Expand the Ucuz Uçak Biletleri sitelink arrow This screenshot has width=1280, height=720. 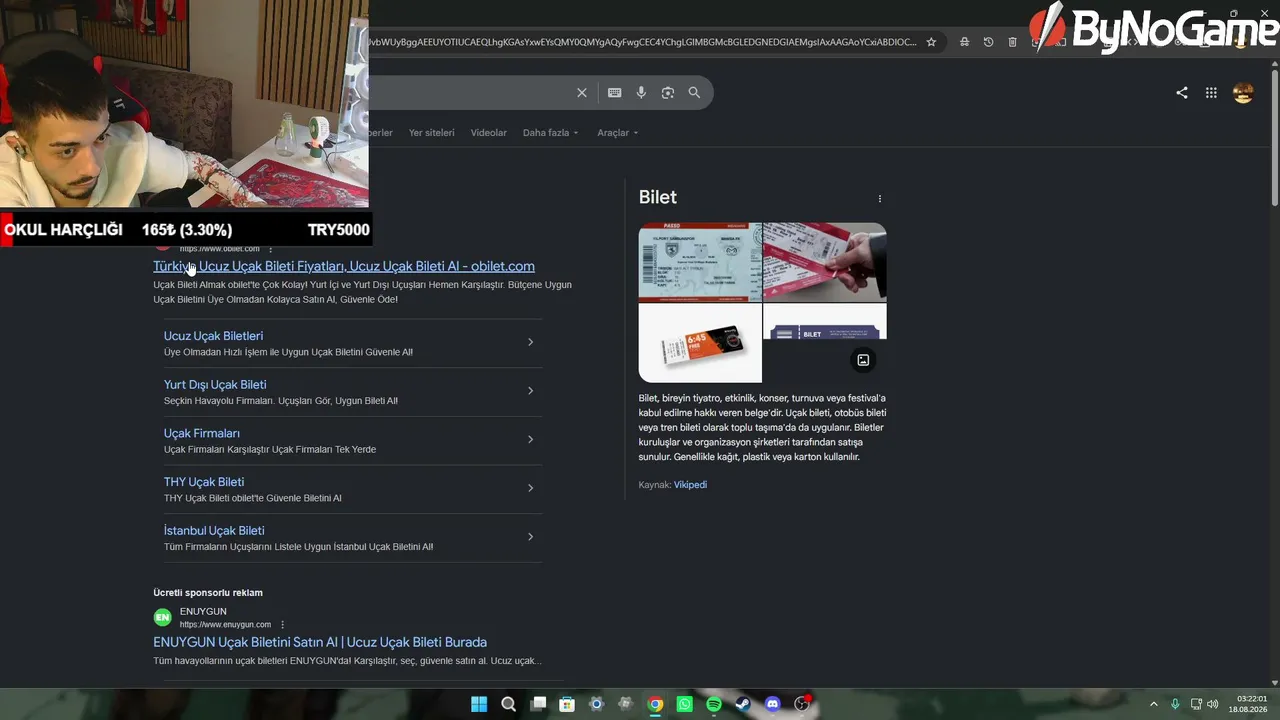click(530, 342)
